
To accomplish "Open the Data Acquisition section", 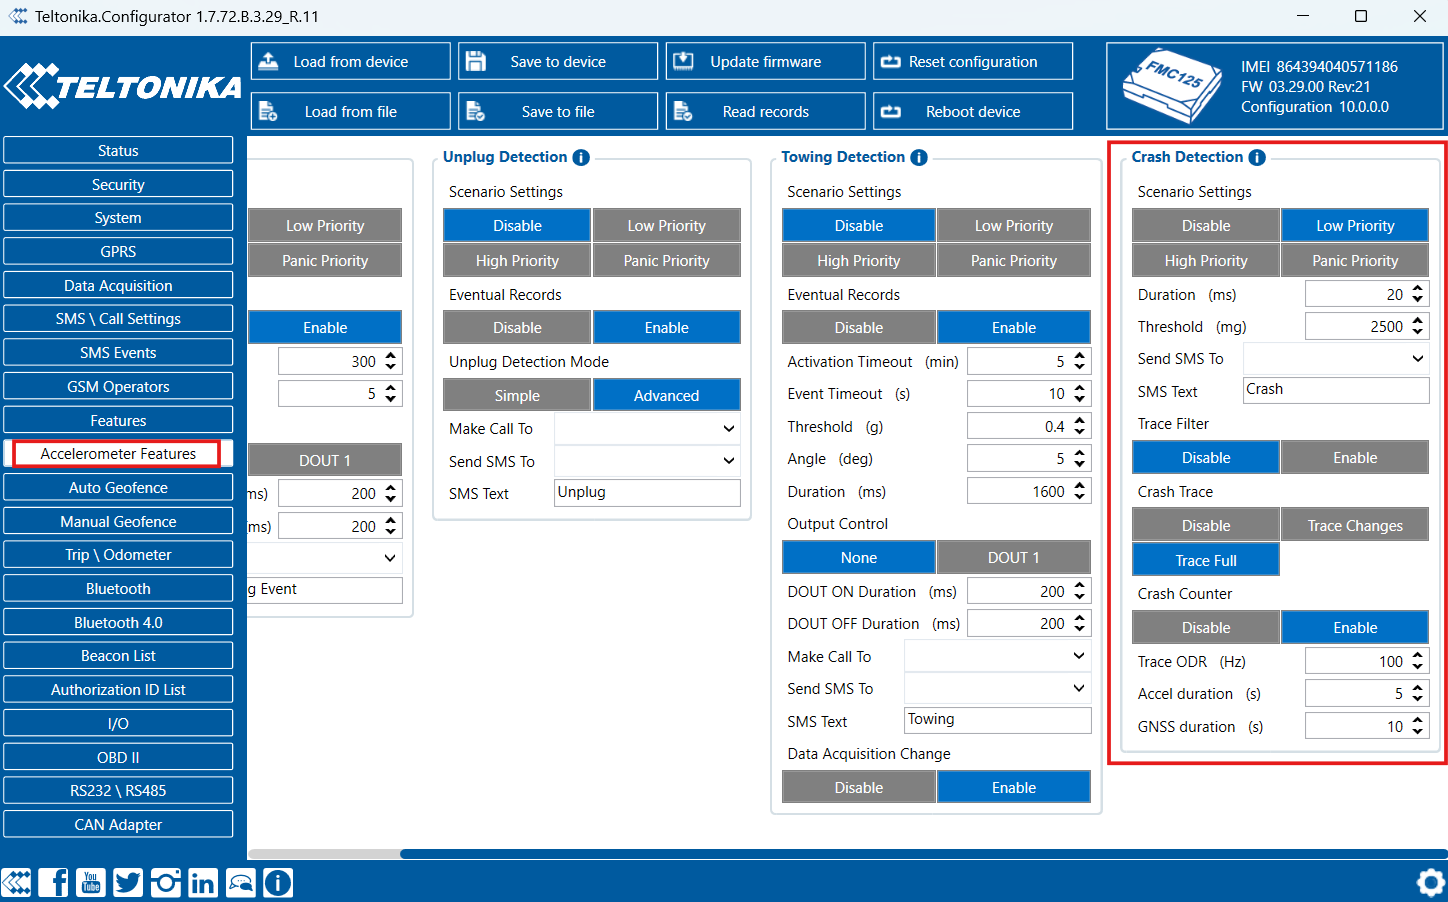I will tap(118, 285).
